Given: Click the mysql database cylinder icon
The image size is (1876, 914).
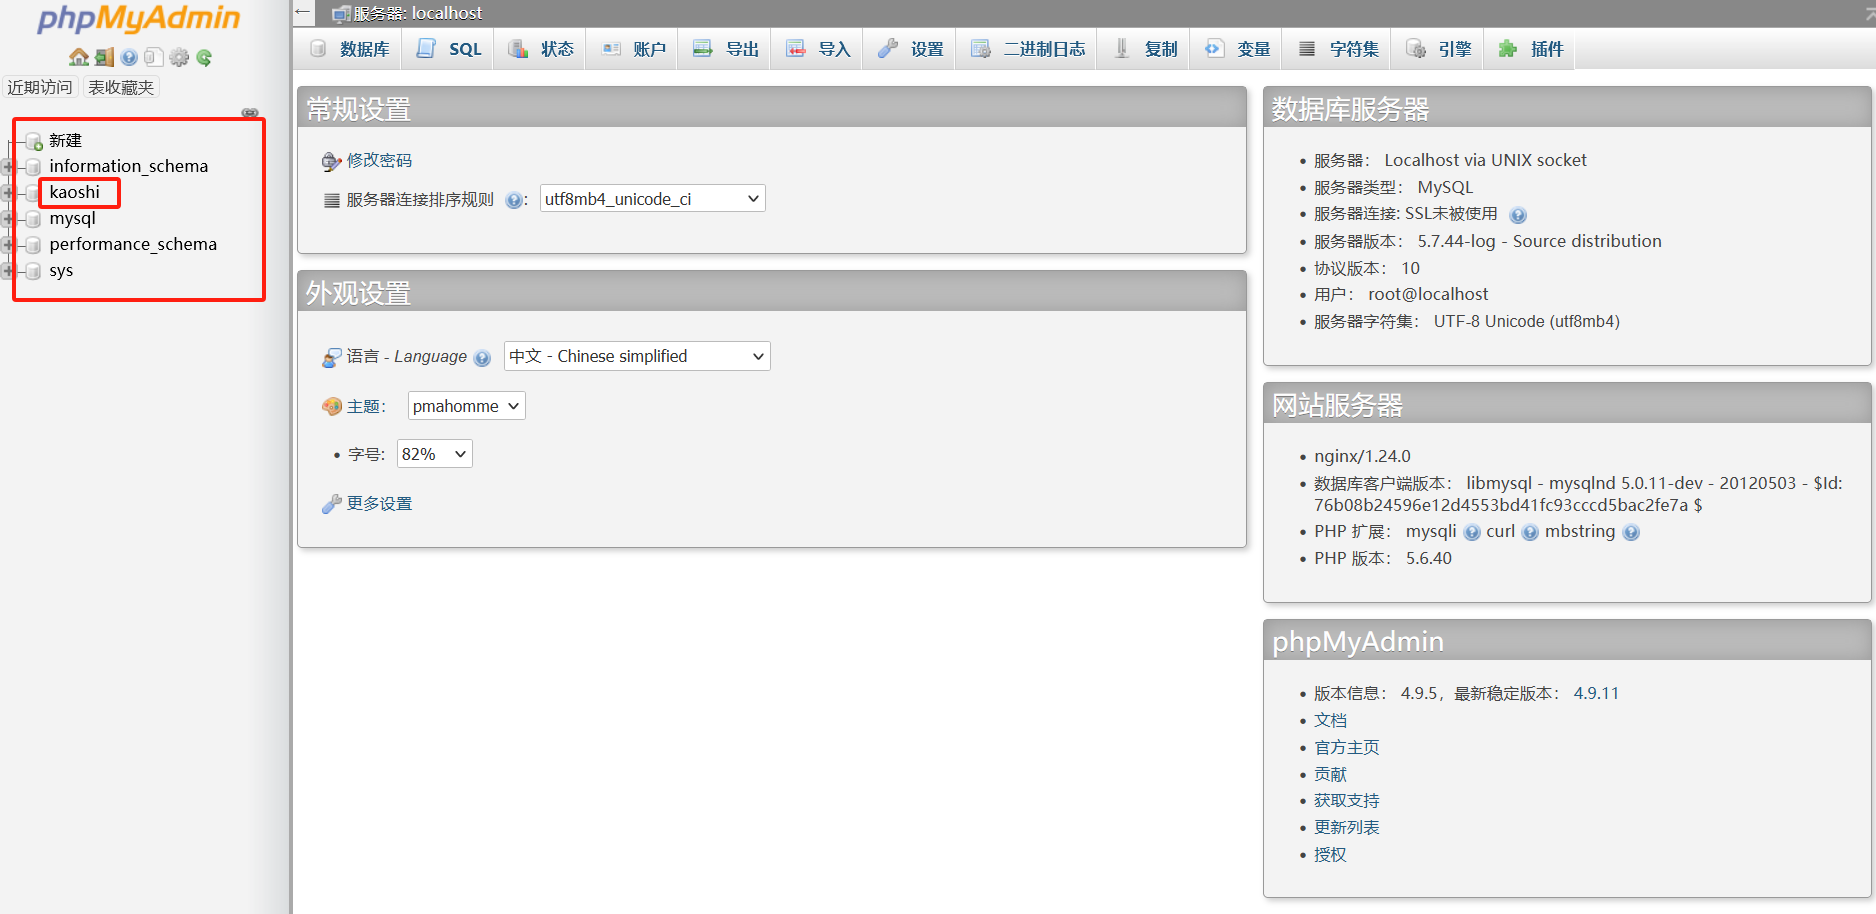Looking at the screenshot, I should [34, 218].
